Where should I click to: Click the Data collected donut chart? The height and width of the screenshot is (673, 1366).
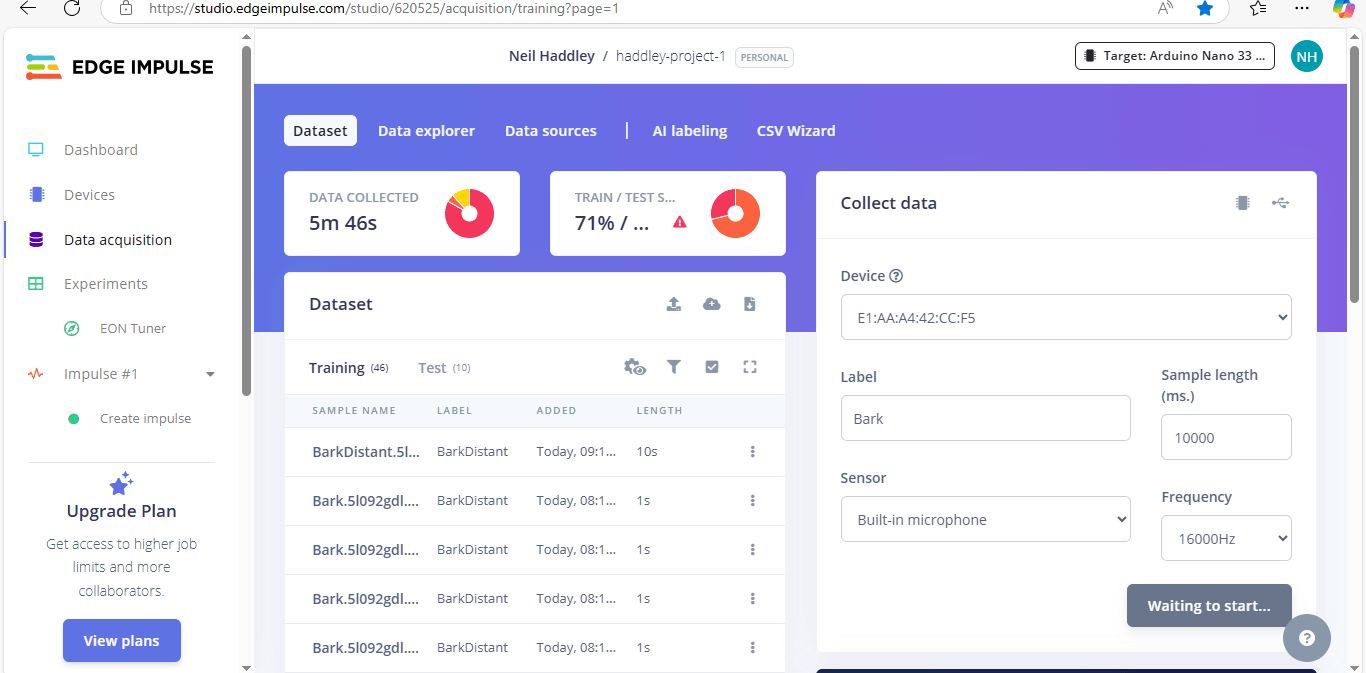coord(469,213)
